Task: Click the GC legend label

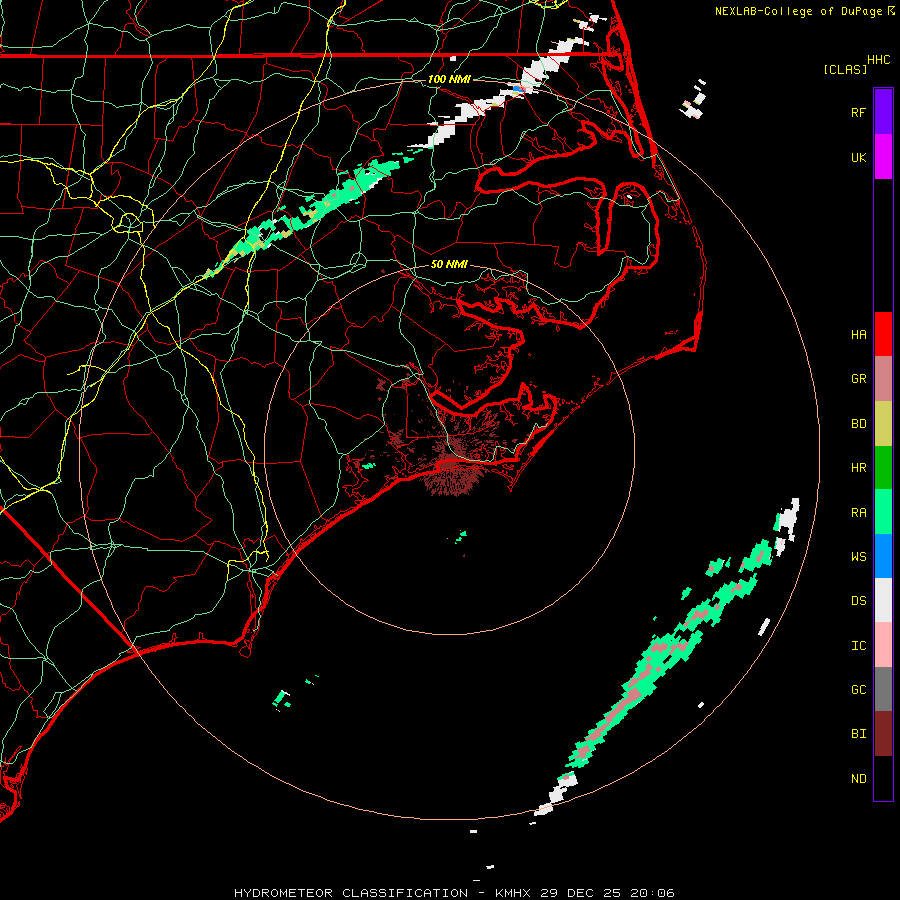Action: click(858, 690)
